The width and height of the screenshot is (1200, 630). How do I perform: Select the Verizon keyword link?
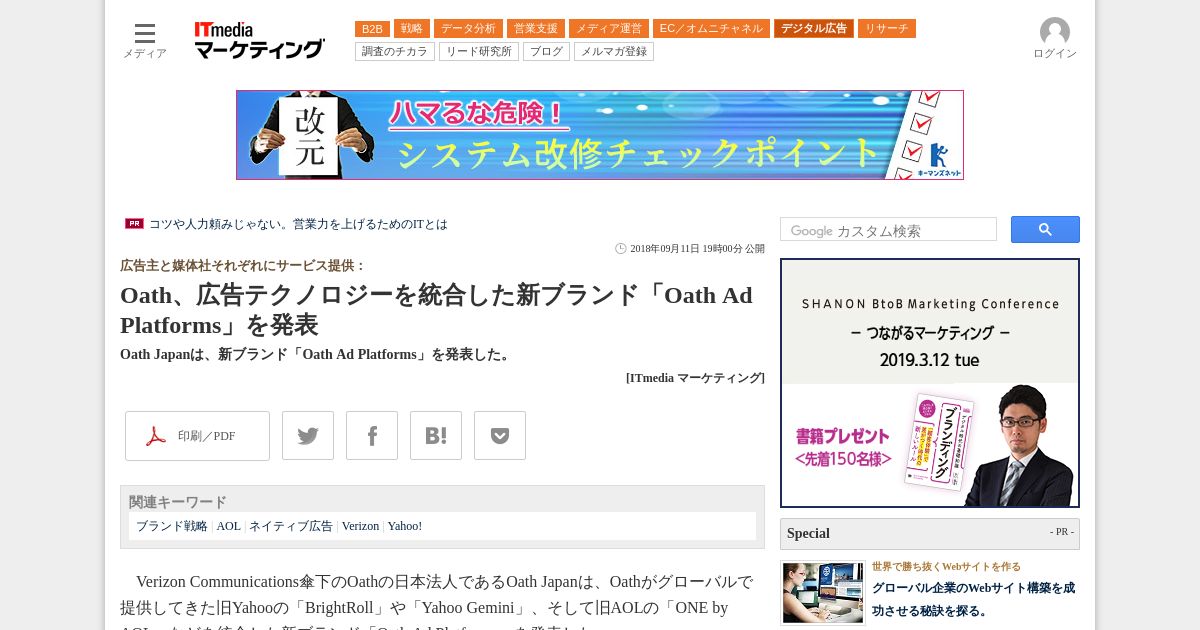[x=361, y=526]
